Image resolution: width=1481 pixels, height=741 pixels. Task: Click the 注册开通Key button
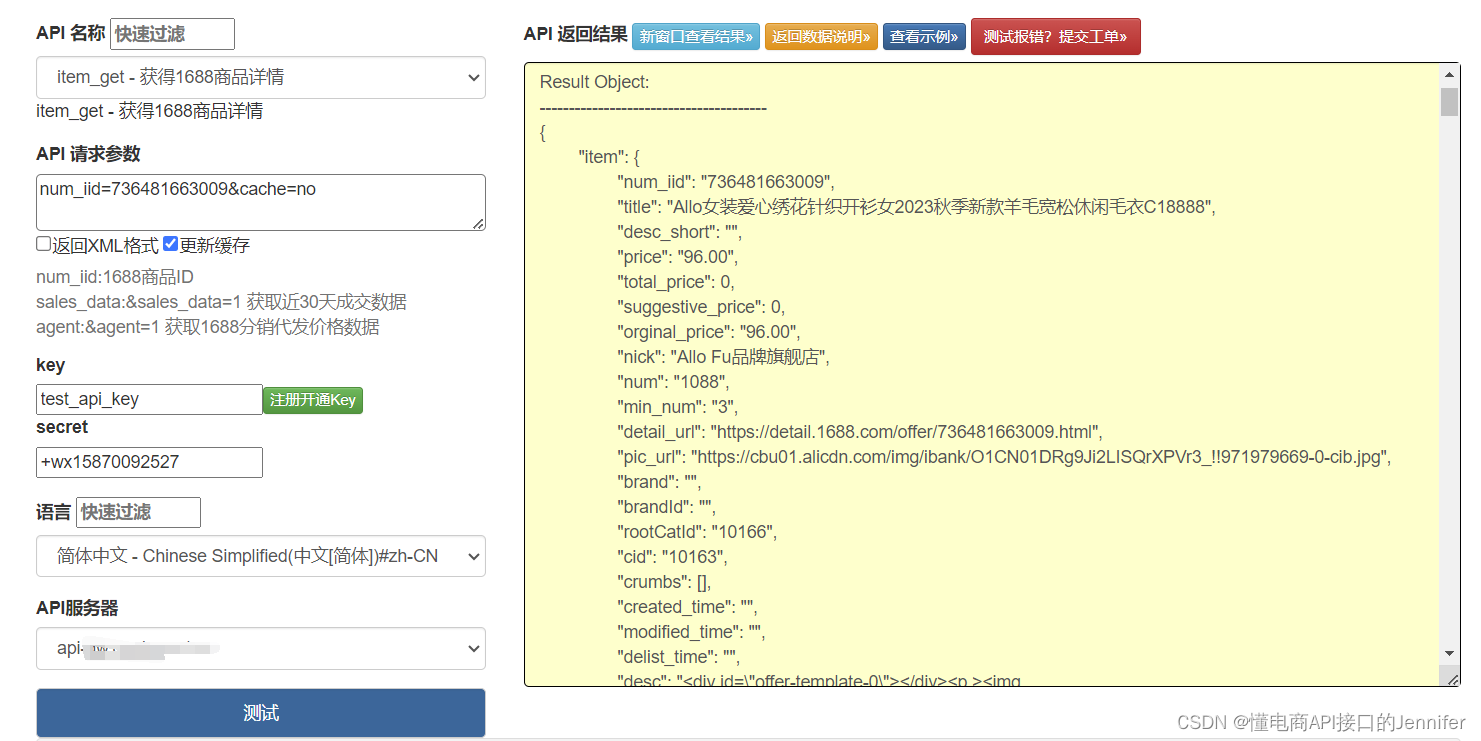(x=313, y=399)
